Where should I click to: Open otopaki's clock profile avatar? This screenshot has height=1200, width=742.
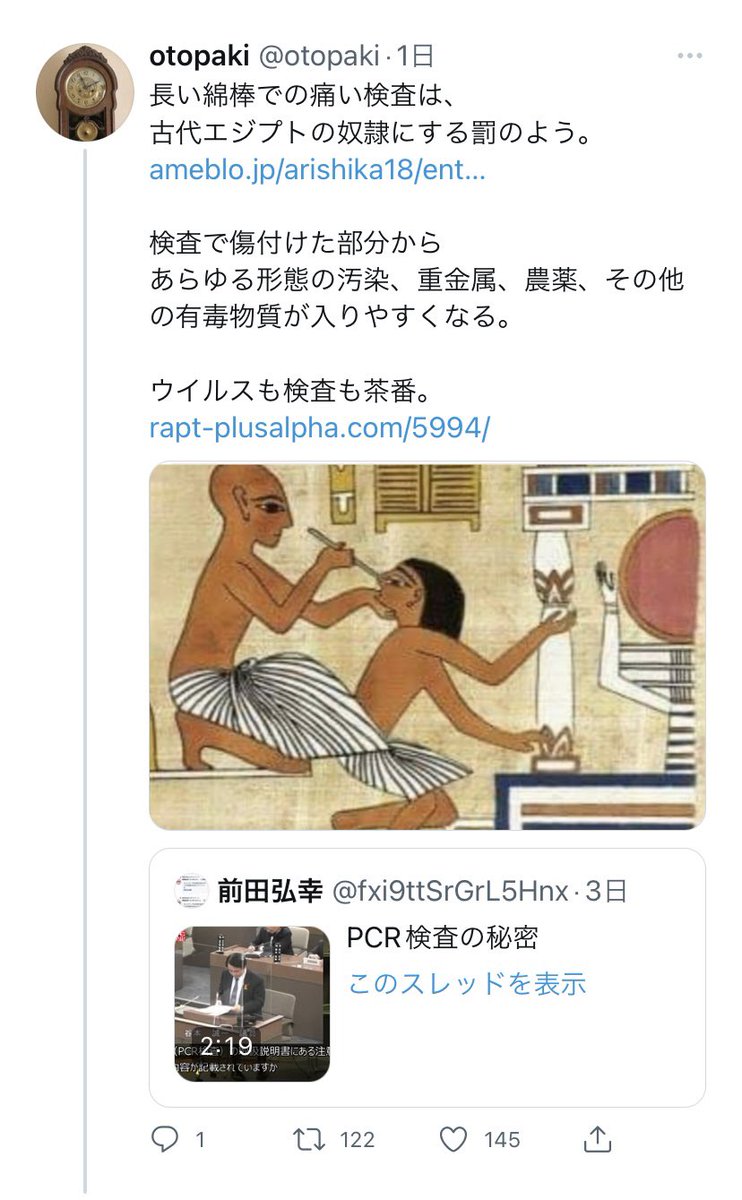tap(85, 92)
